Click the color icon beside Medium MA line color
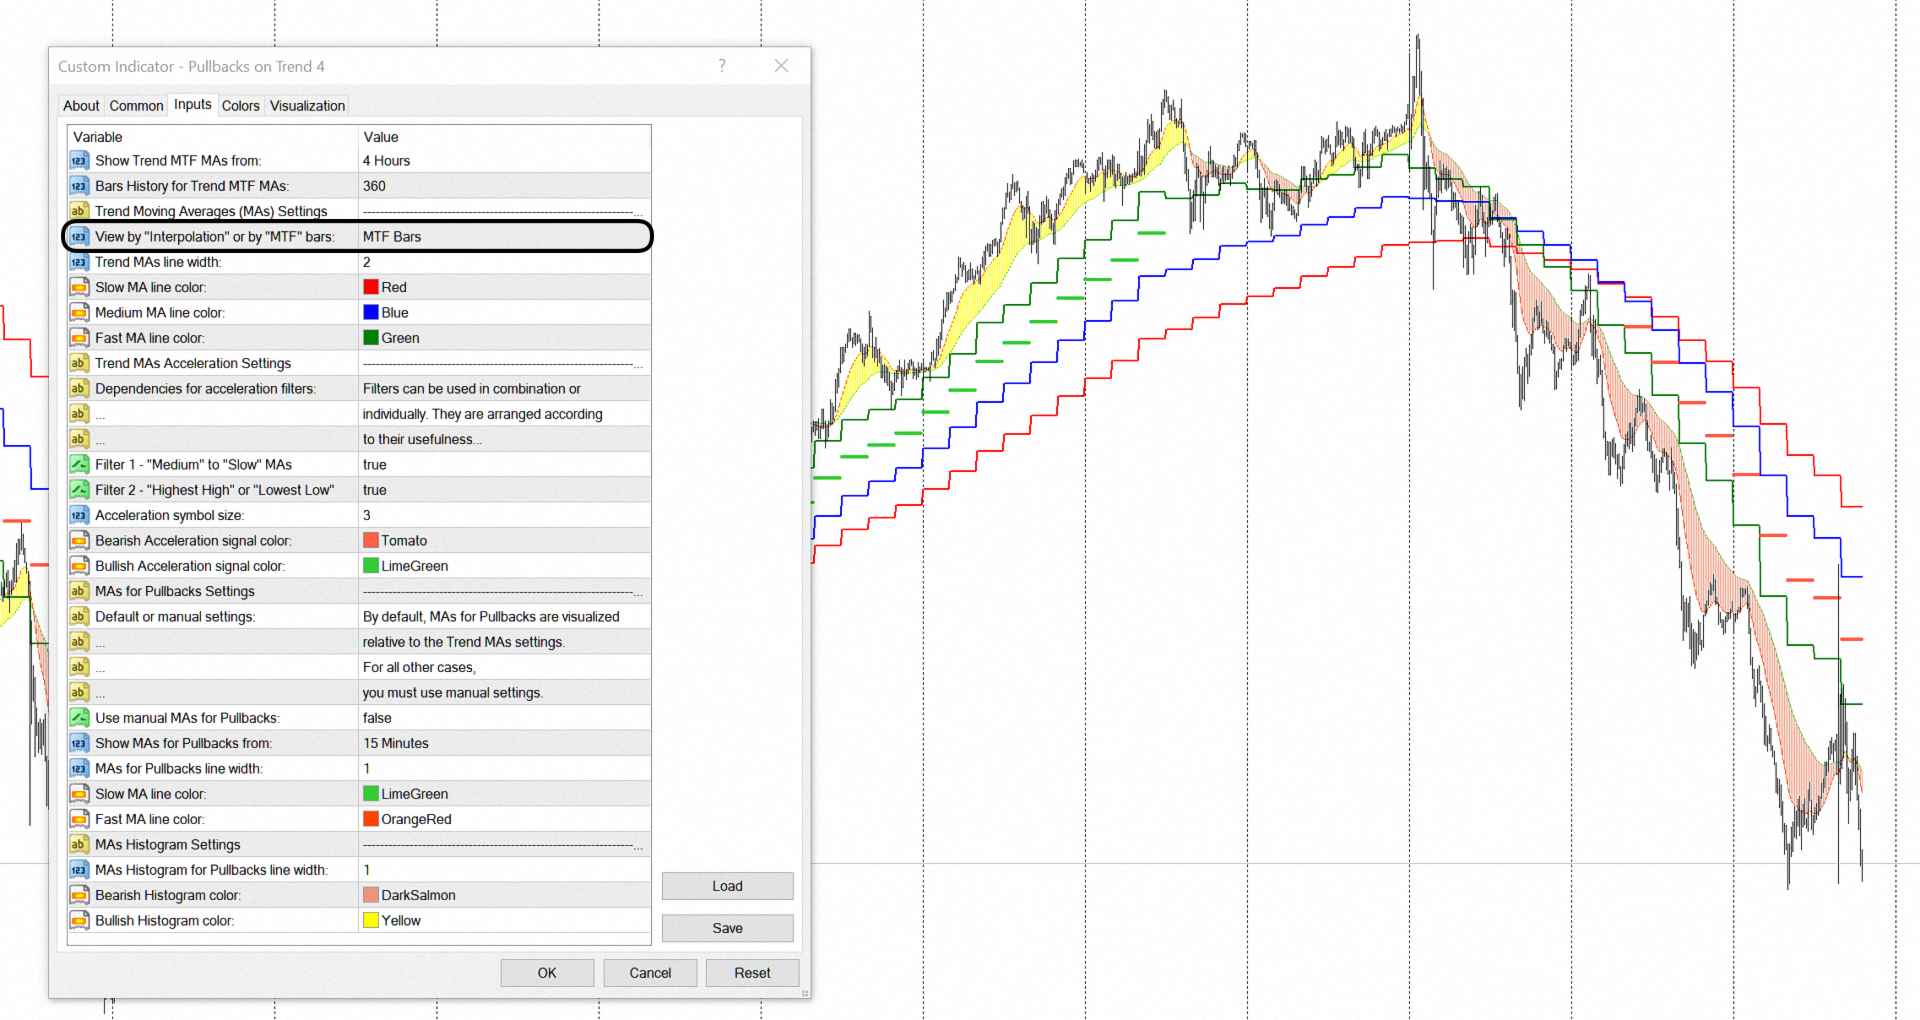1920x1020 pixels. point(79,313)
